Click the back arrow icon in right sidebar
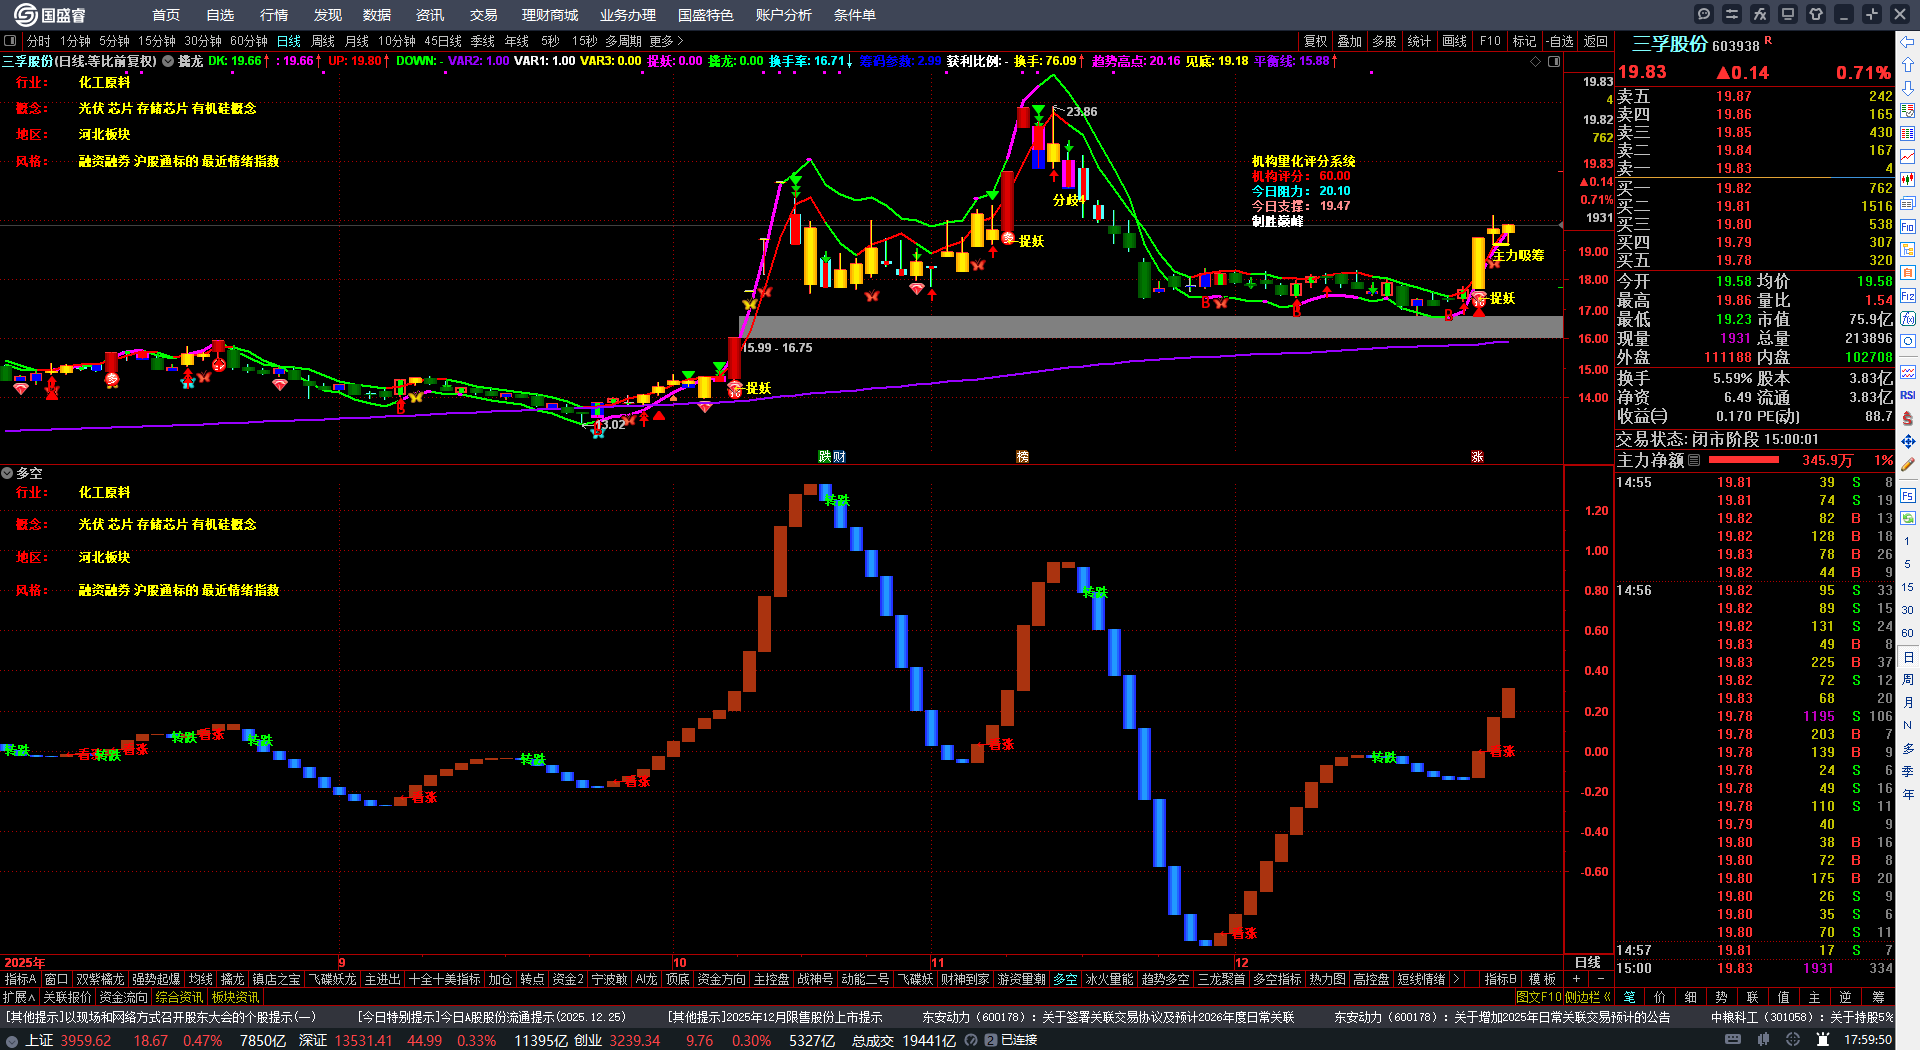Viewport: 1920px width, 1050px height. pos(1908,42)
